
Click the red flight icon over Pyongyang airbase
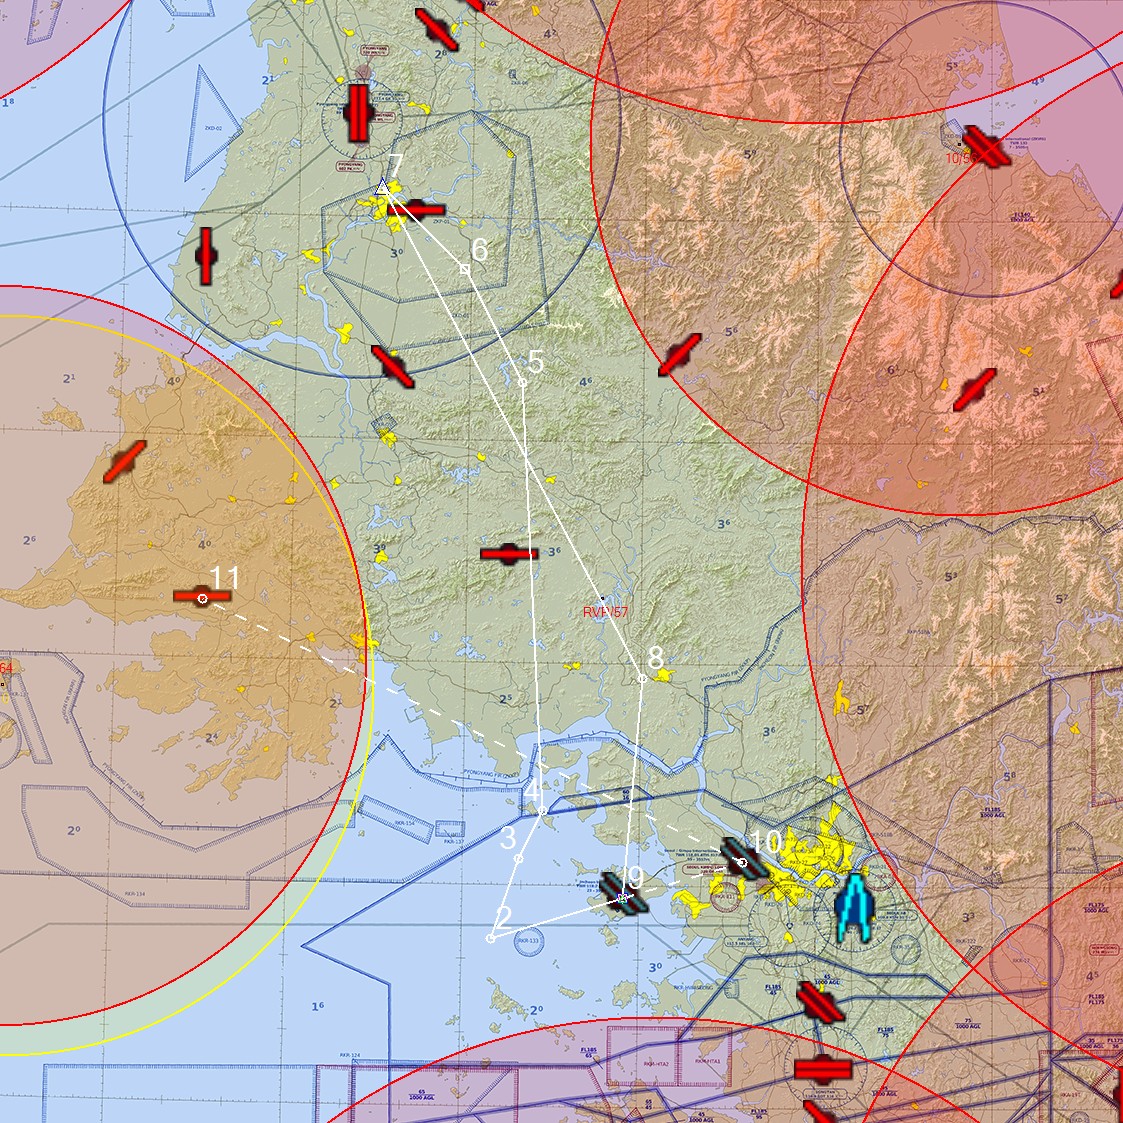358,113
